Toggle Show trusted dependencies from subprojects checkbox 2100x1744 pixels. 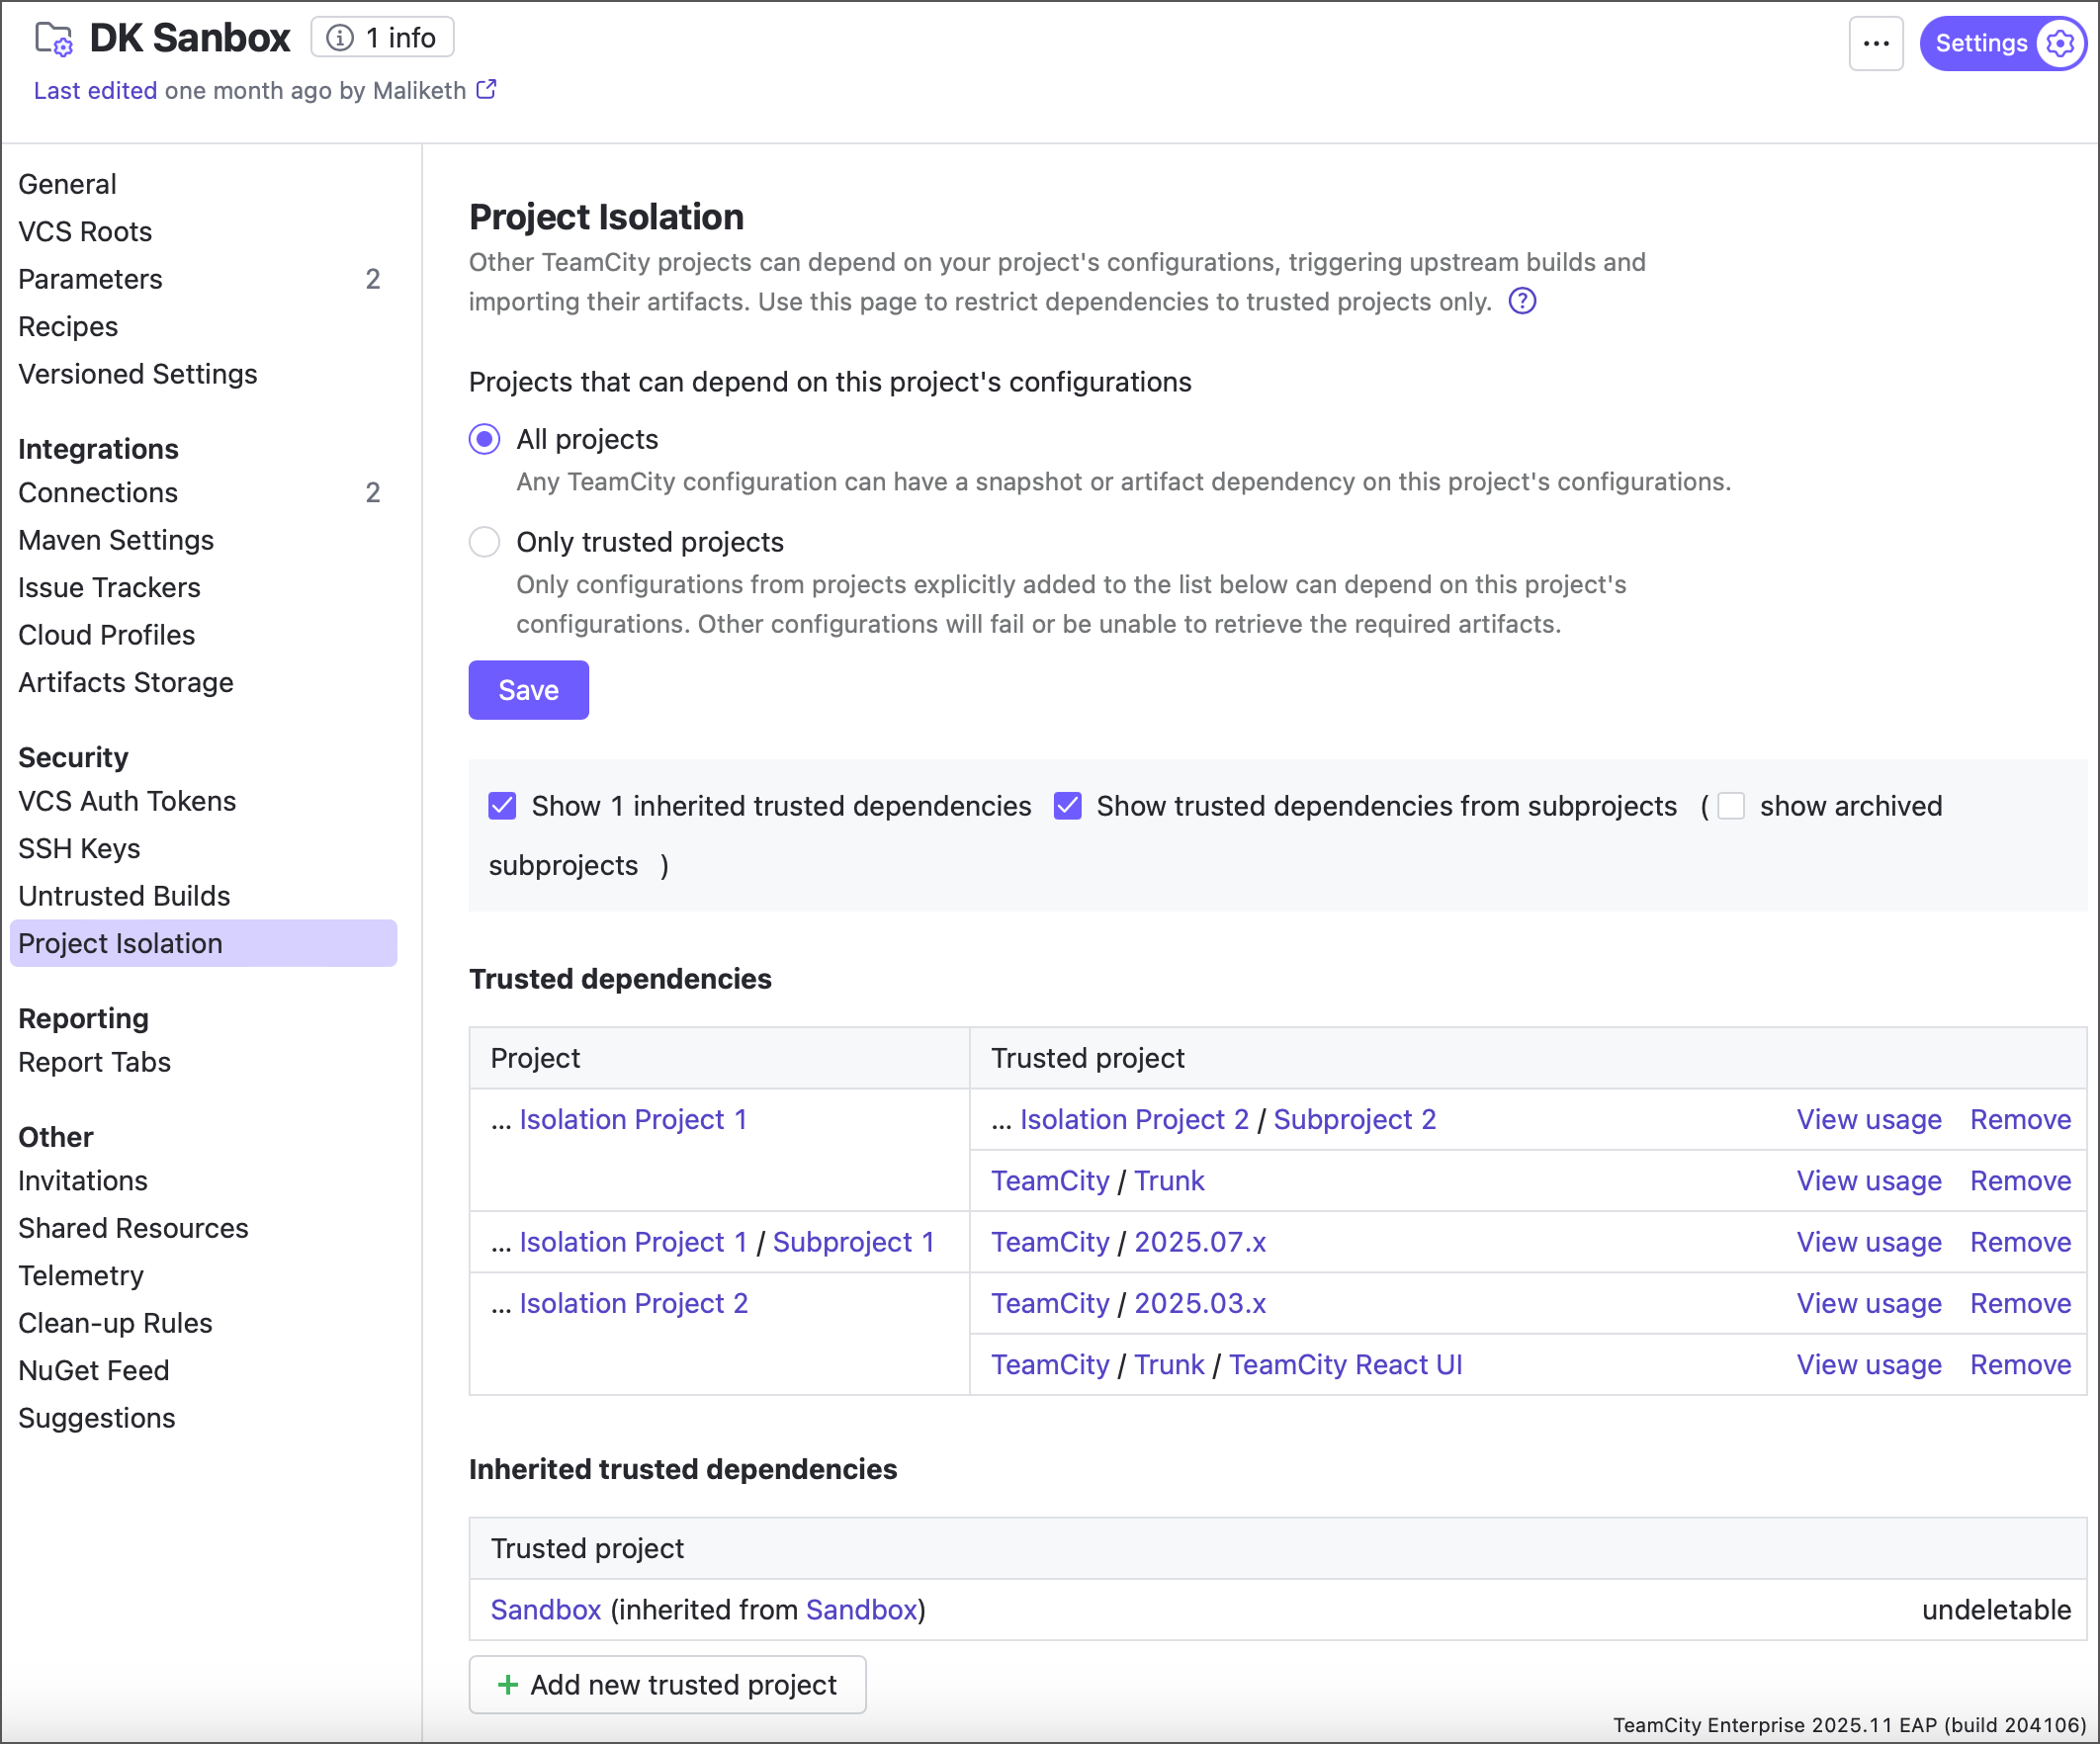(x=1067, y=806)
